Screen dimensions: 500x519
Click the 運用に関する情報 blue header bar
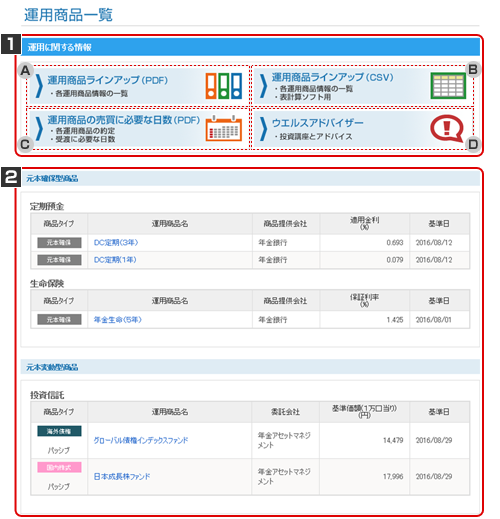251,47
